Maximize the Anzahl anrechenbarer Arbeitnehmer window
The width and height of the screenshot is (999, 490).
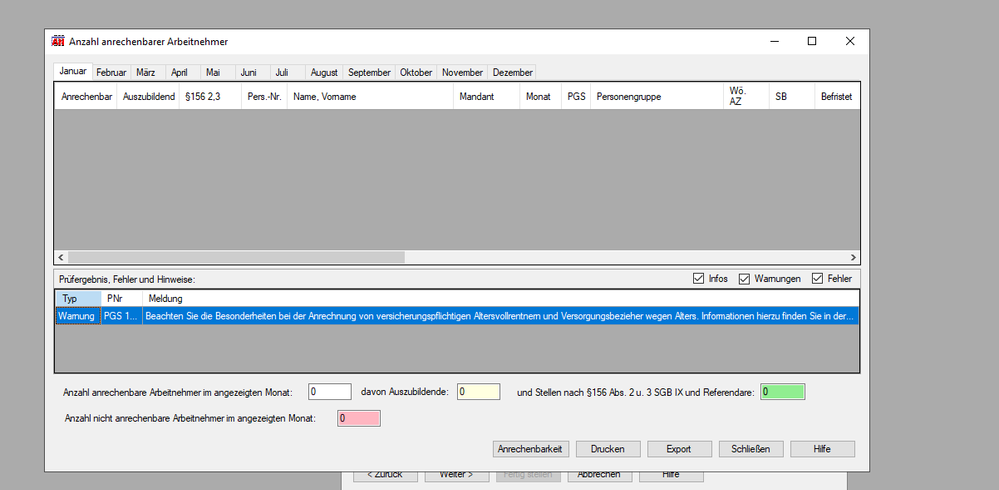point(811,41)
